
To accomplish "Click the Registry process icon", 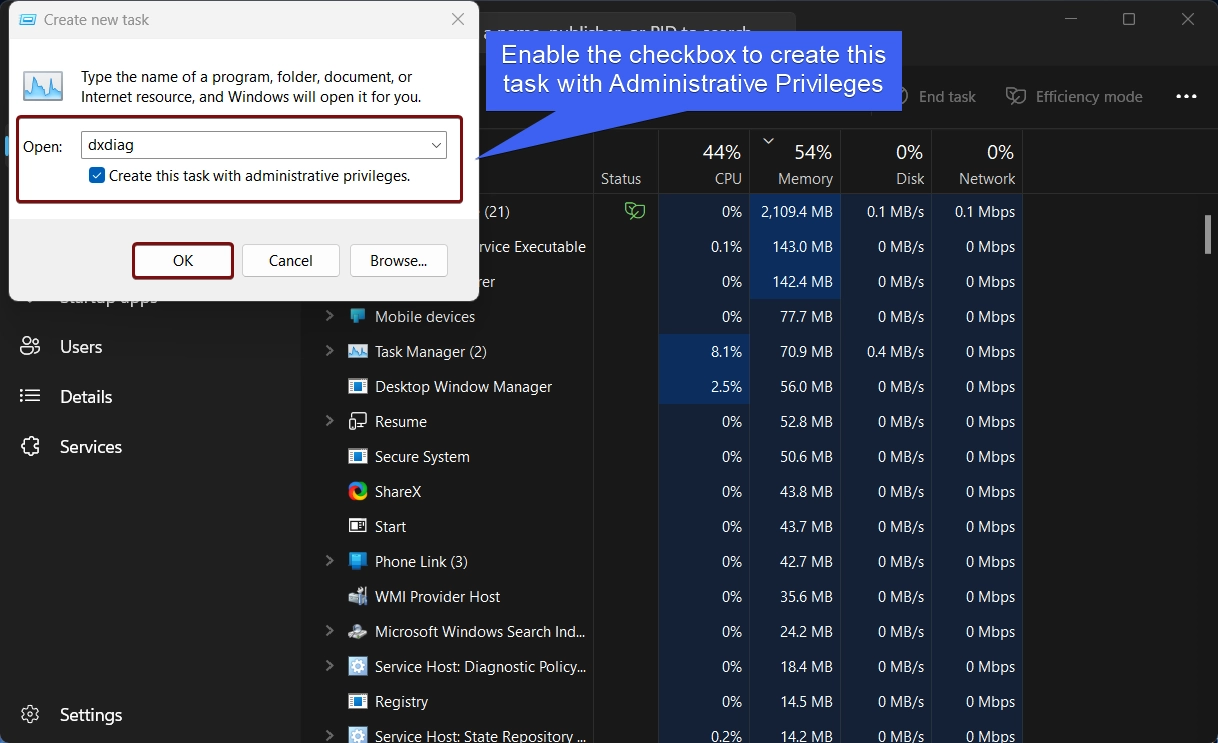I will (357, 701).
